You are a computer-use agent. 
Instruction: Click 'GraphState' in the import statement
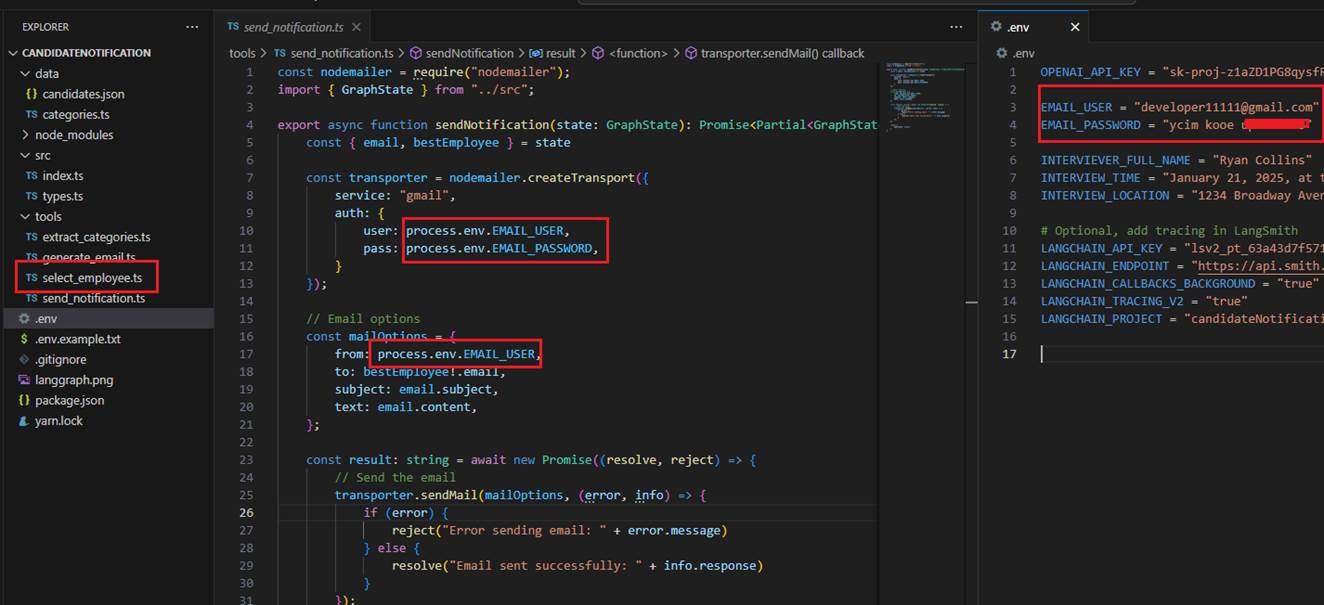click(377, 89)
